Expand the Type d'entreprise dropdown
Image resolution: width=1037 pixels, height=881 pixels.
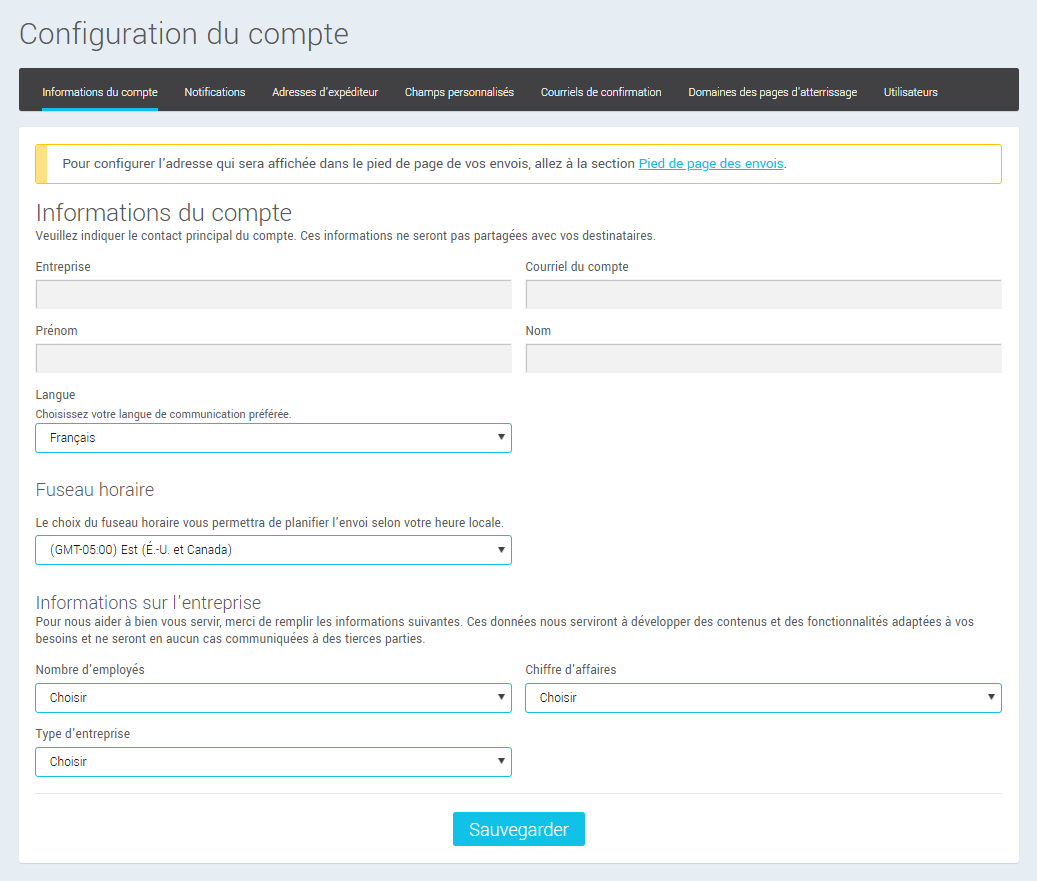click(x=273, y=761)
